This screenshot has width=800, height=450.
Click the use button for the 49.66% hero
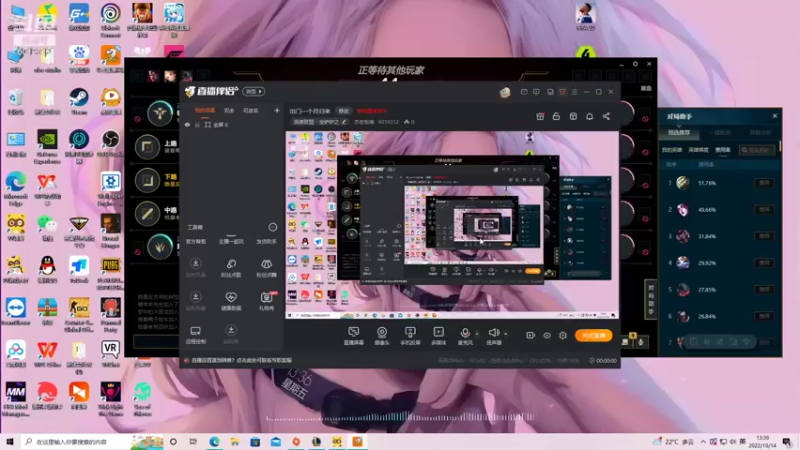(764, 209)
